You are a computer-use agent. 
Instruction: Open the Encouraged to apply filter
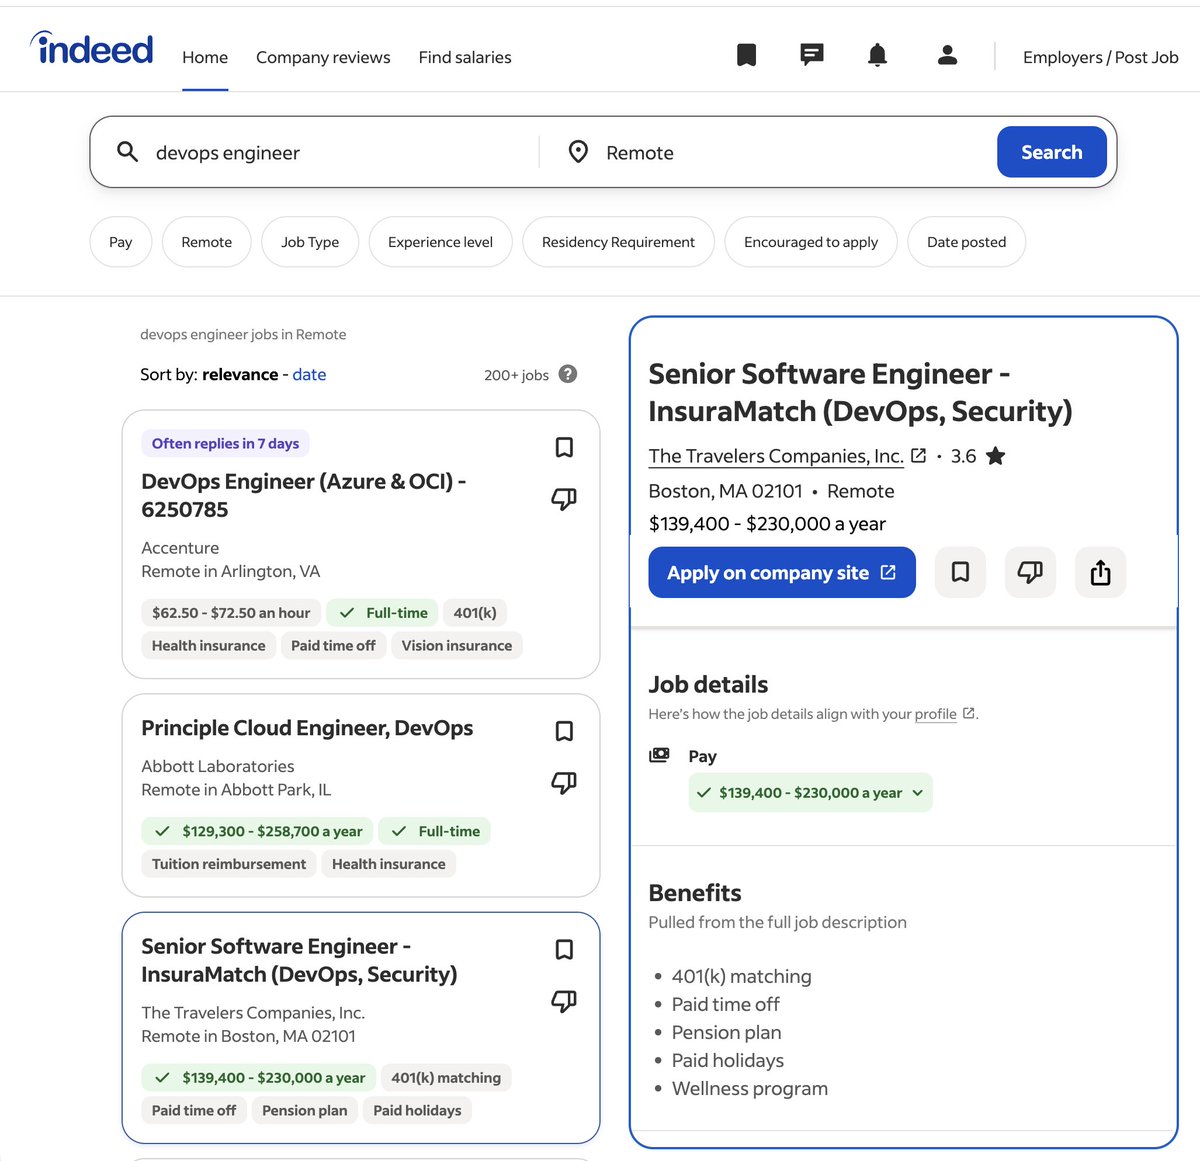[x=811, y=242]
